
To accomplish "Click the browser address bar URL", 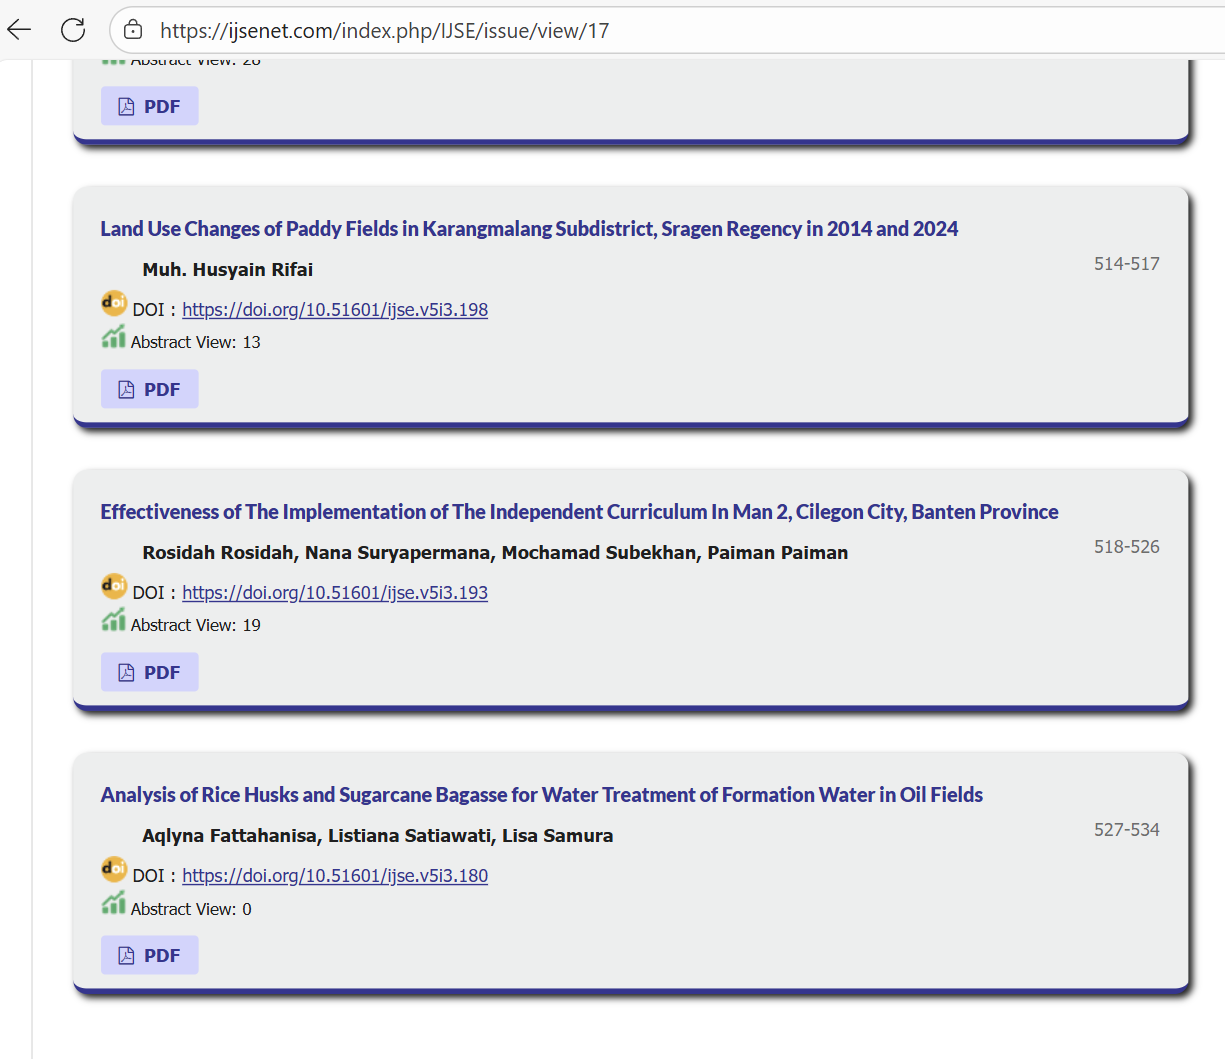I will coord(384,31).
